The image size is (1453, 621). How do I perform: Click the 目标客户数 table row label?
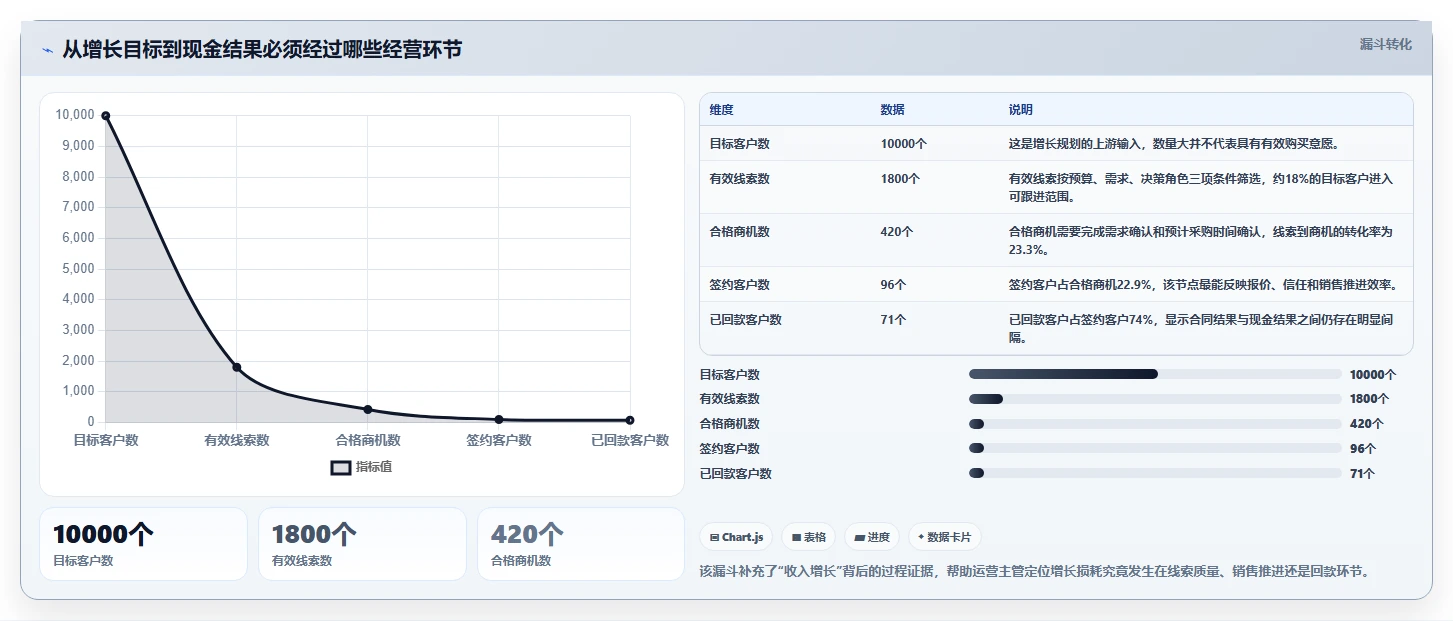point(739,144)
